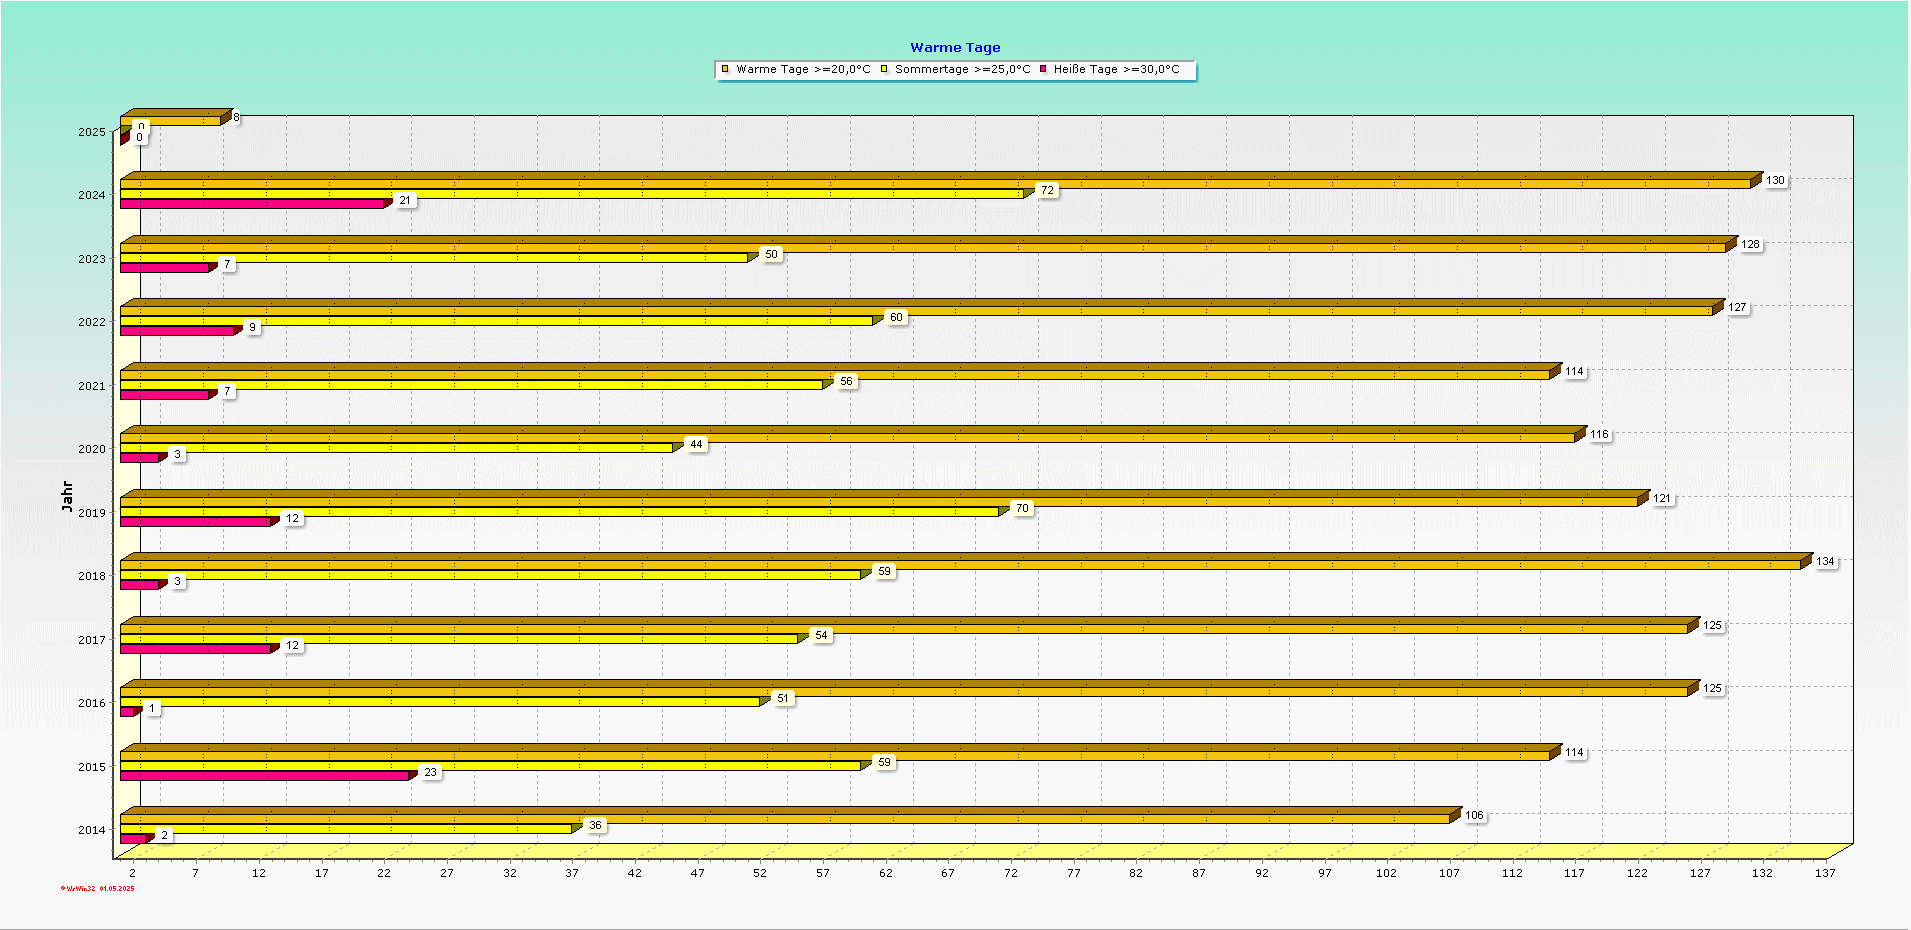Viewport: 1911px width, 930px height.
Task: Click the value label 56 for 2021
Action: (846, 382)
